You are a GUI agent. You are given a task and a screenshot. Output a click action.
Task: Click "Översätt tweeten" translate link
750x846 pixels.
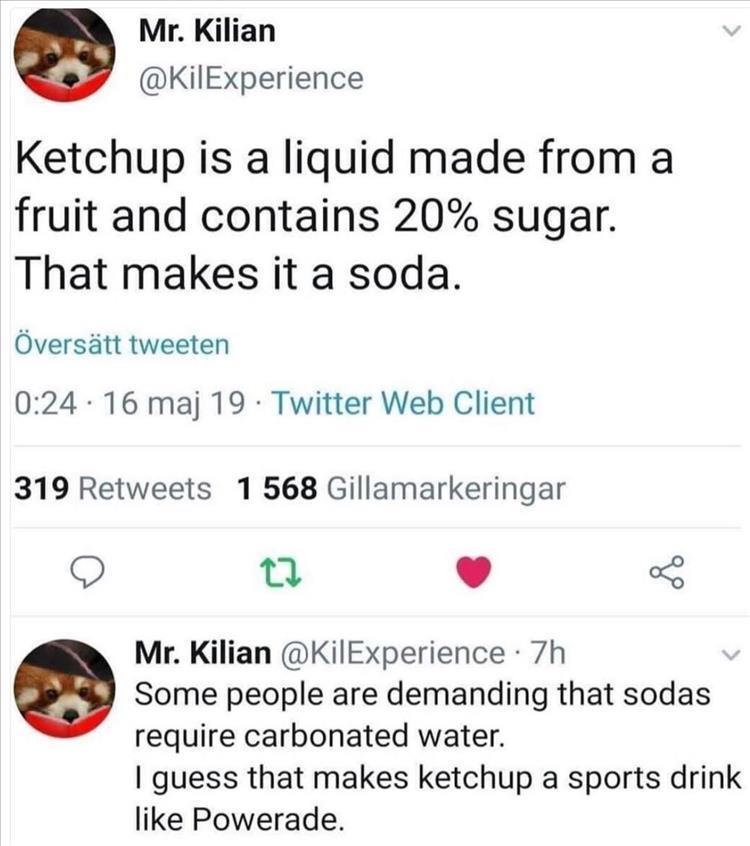pos(122,345)
